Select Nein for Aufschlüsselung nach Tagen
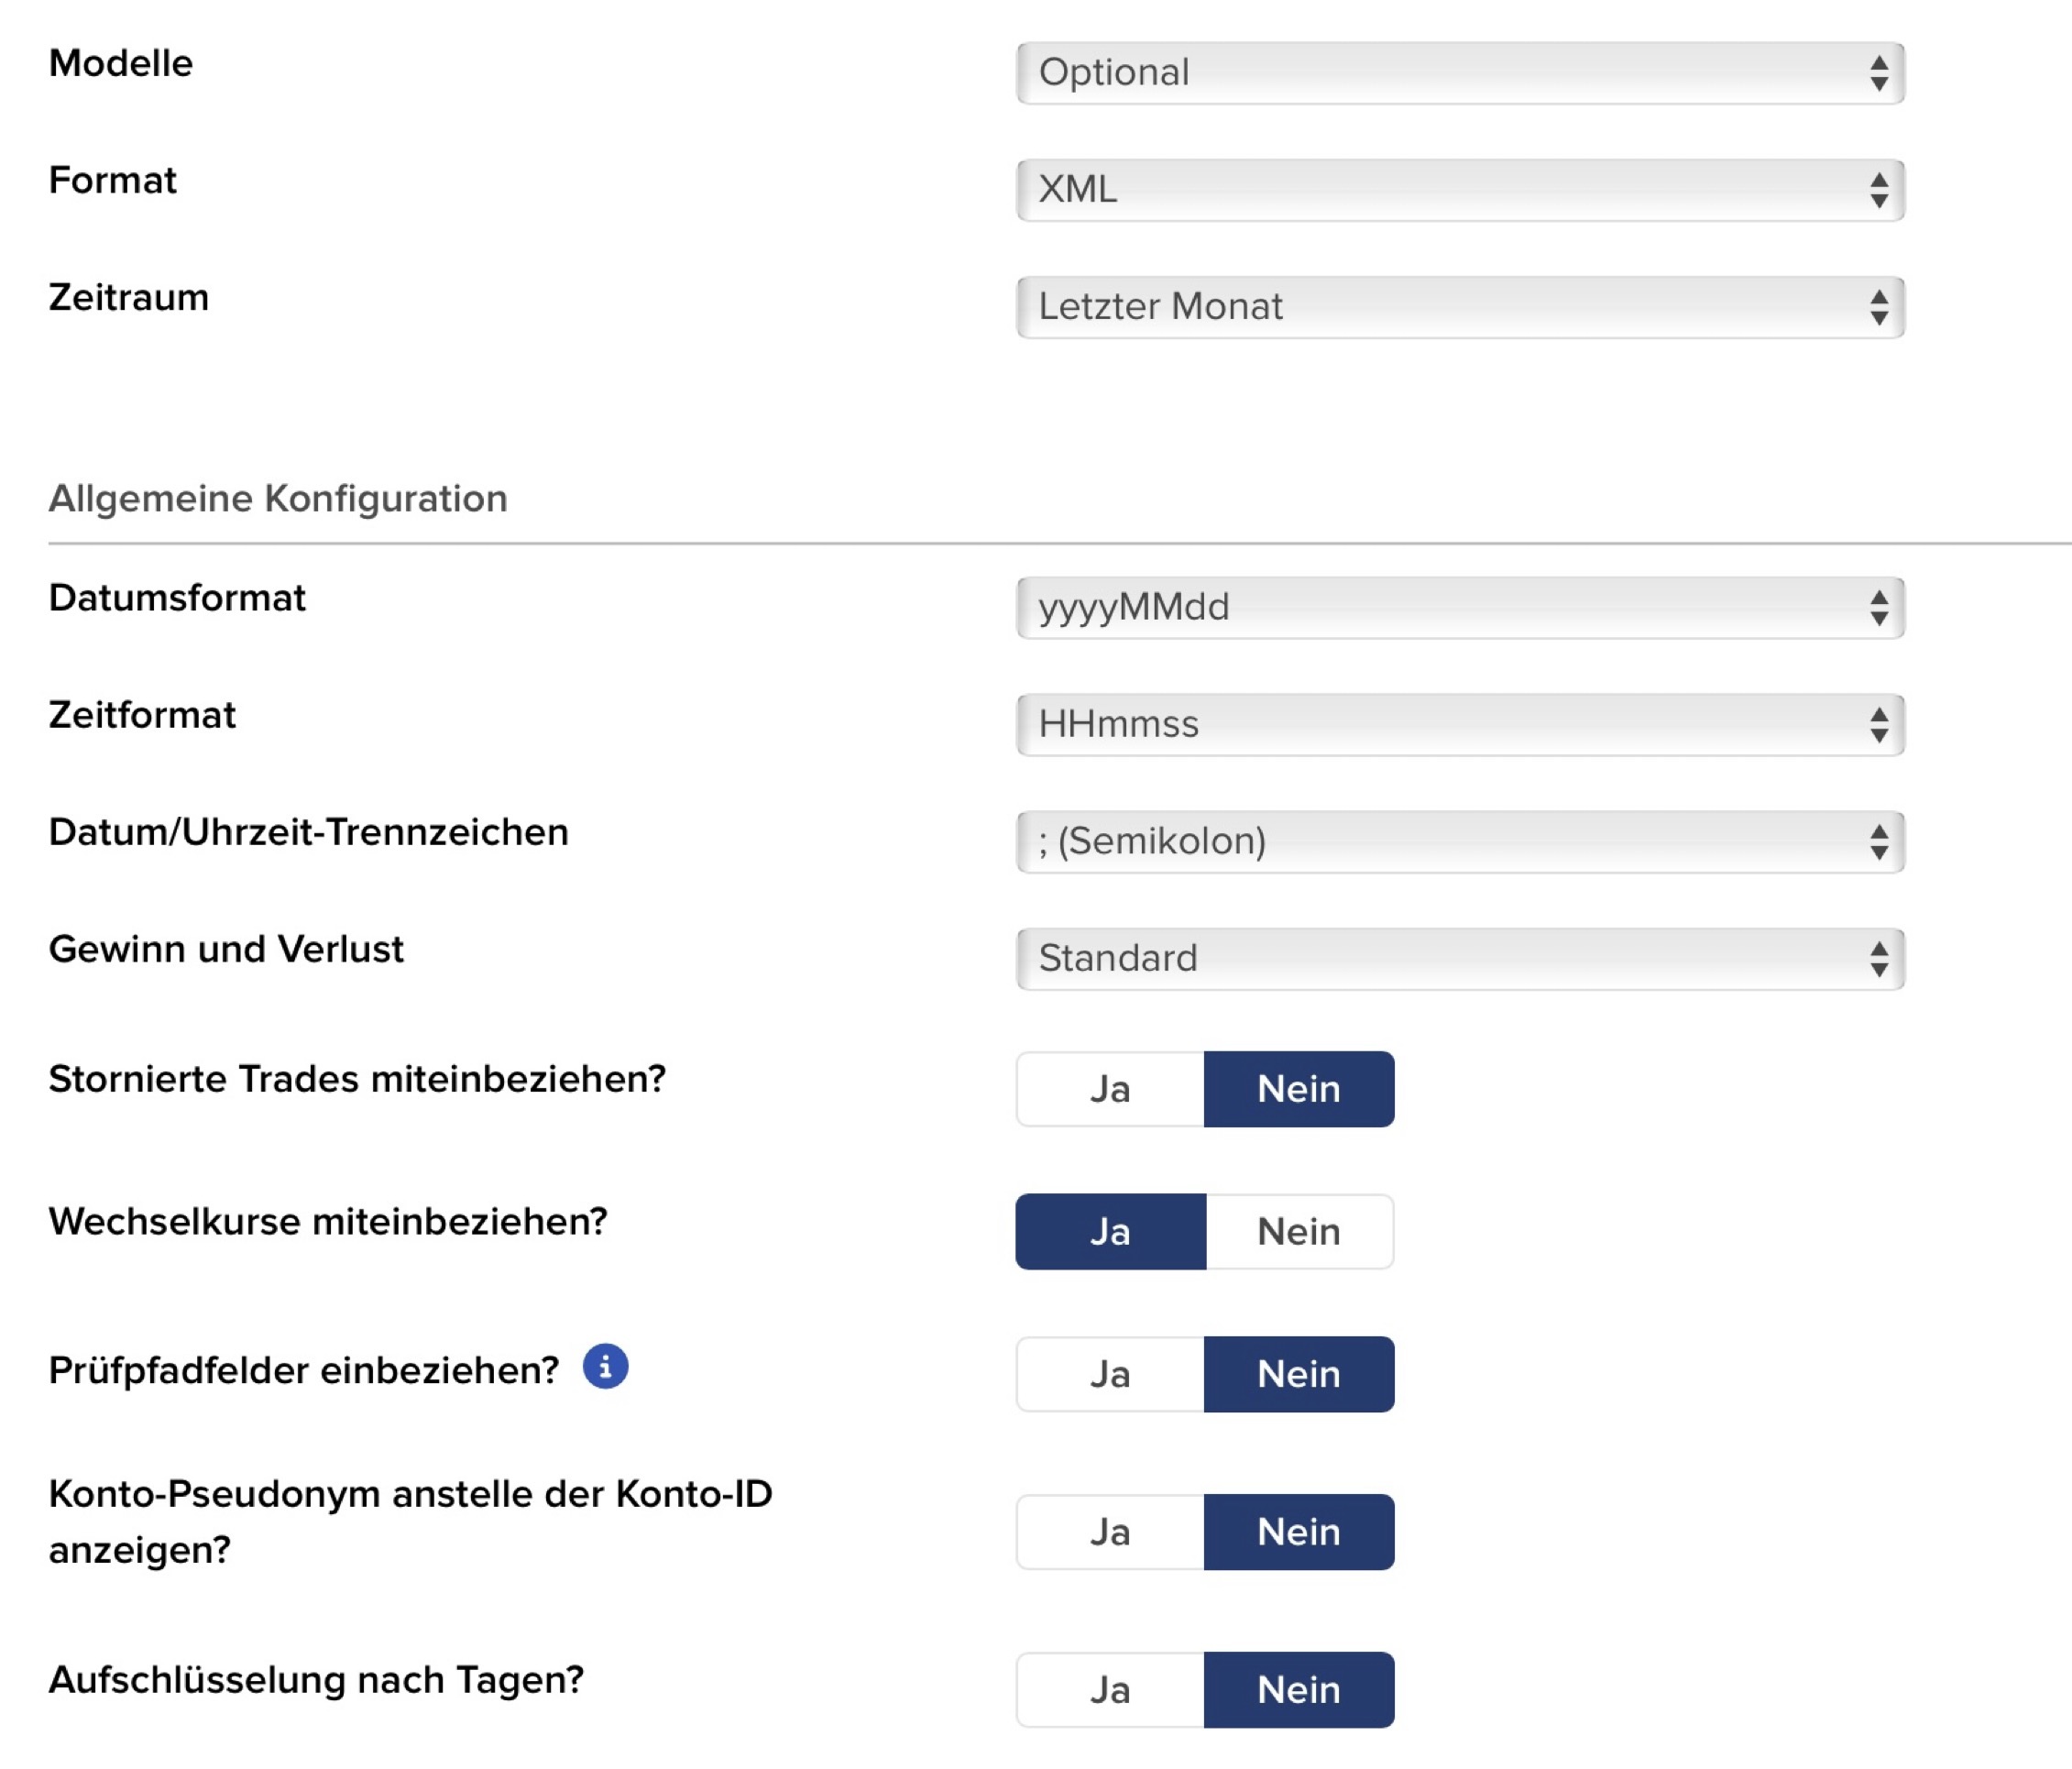 (x=1298, y=1690)
